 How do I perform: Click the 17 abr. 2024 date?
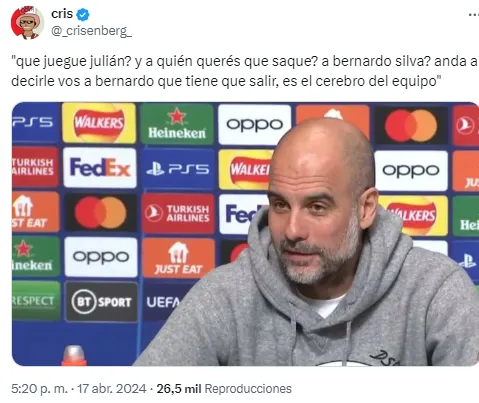(x=112, y=389)
